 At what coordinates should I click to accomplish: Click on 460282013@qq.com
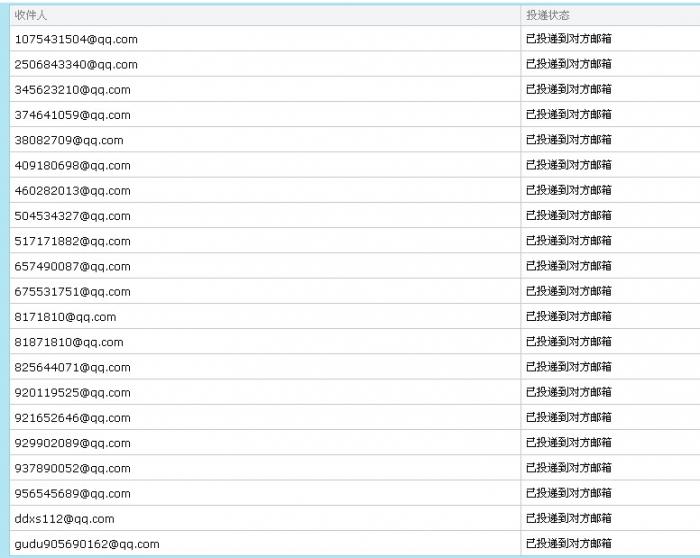coord(72,191)
